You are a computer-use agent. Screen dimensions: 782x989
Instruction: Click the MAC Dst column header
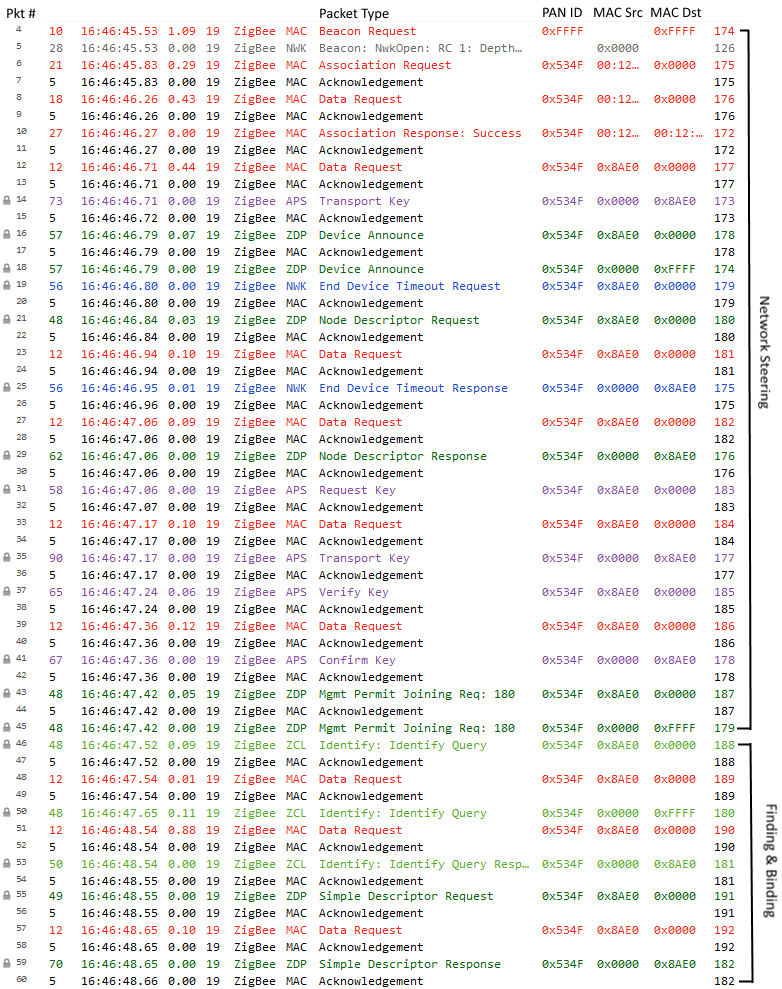click(x=675, y=13)
